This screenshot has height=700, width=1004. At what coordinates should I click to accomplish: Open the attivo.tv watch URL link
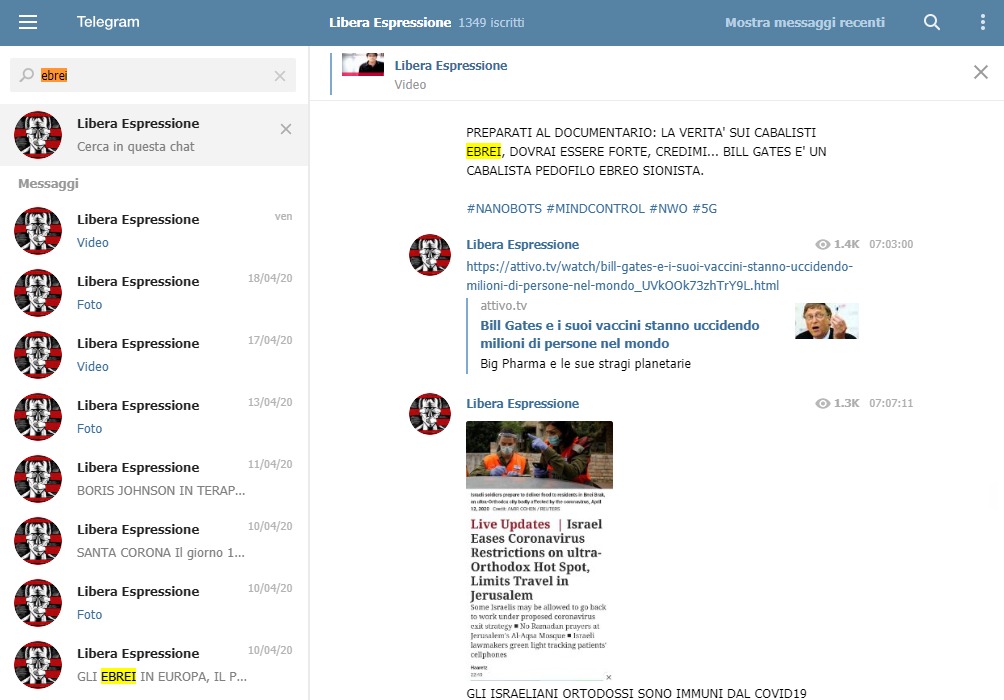click(660, 276)
